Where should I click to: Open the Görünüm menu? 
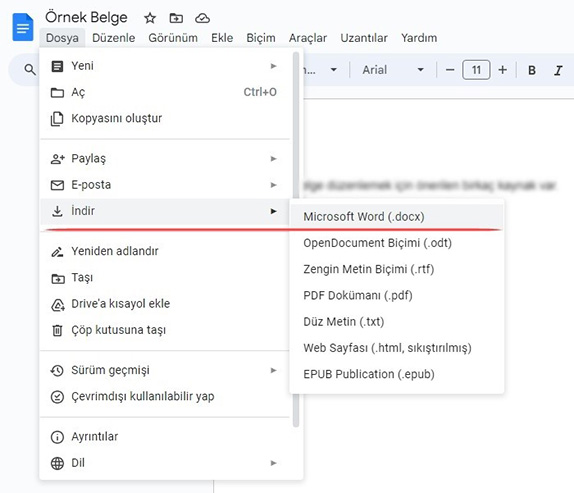pyautogui.click(x=173, y=38)
